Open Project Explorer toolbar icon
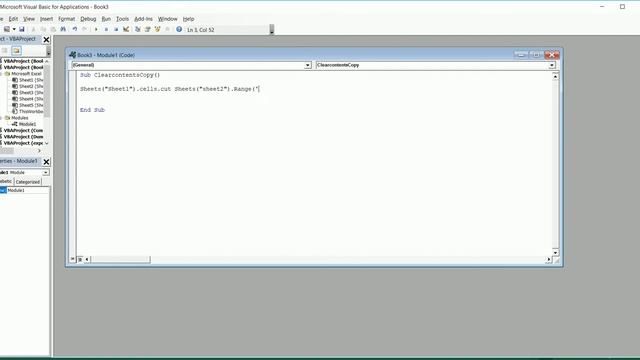Image resolution: width=640 pixels, height=360 pixels. tap(138, 29)
